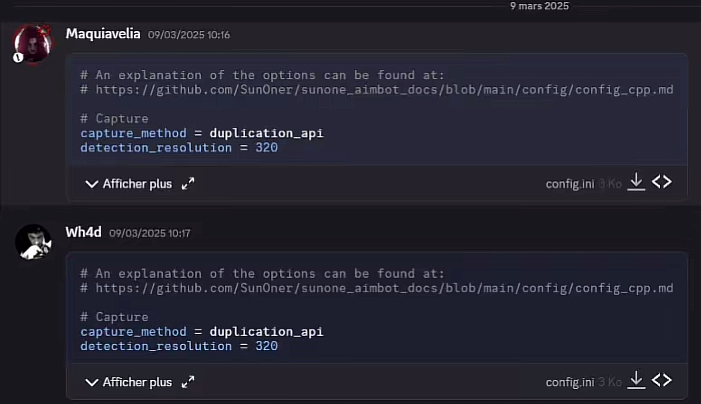The image size is (701, 404).
Task: Click GitHub URL in Maquiavelia's code preview
Action: tap(384, 90)
